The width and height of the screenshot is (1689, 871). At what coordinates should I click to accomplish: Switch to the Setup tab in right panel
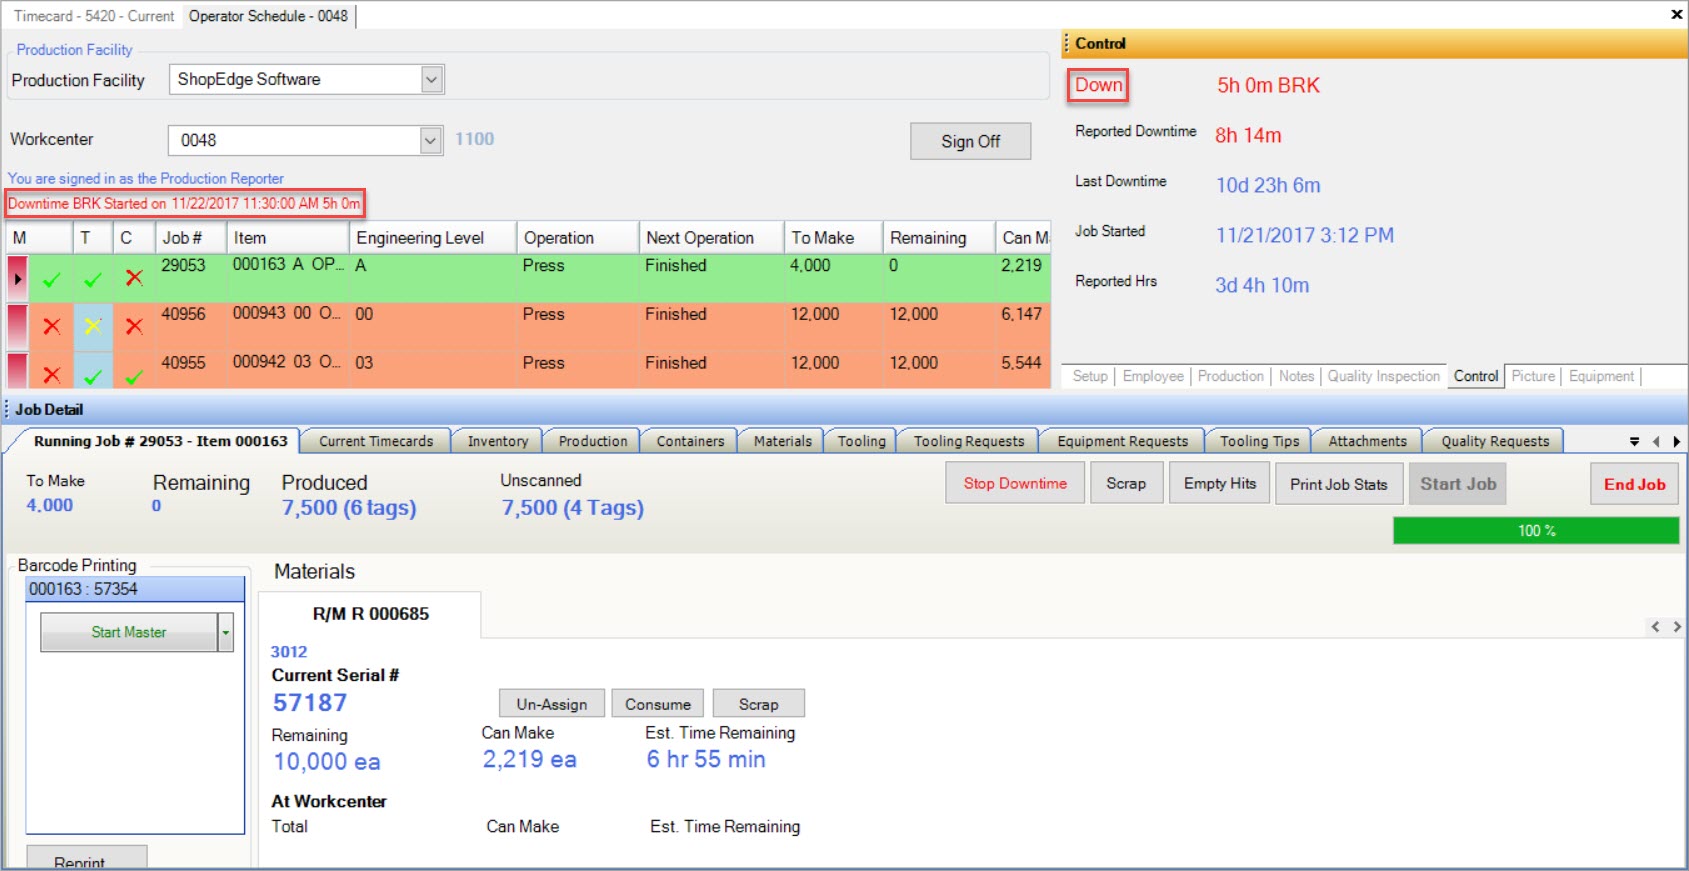(1090, 376)
